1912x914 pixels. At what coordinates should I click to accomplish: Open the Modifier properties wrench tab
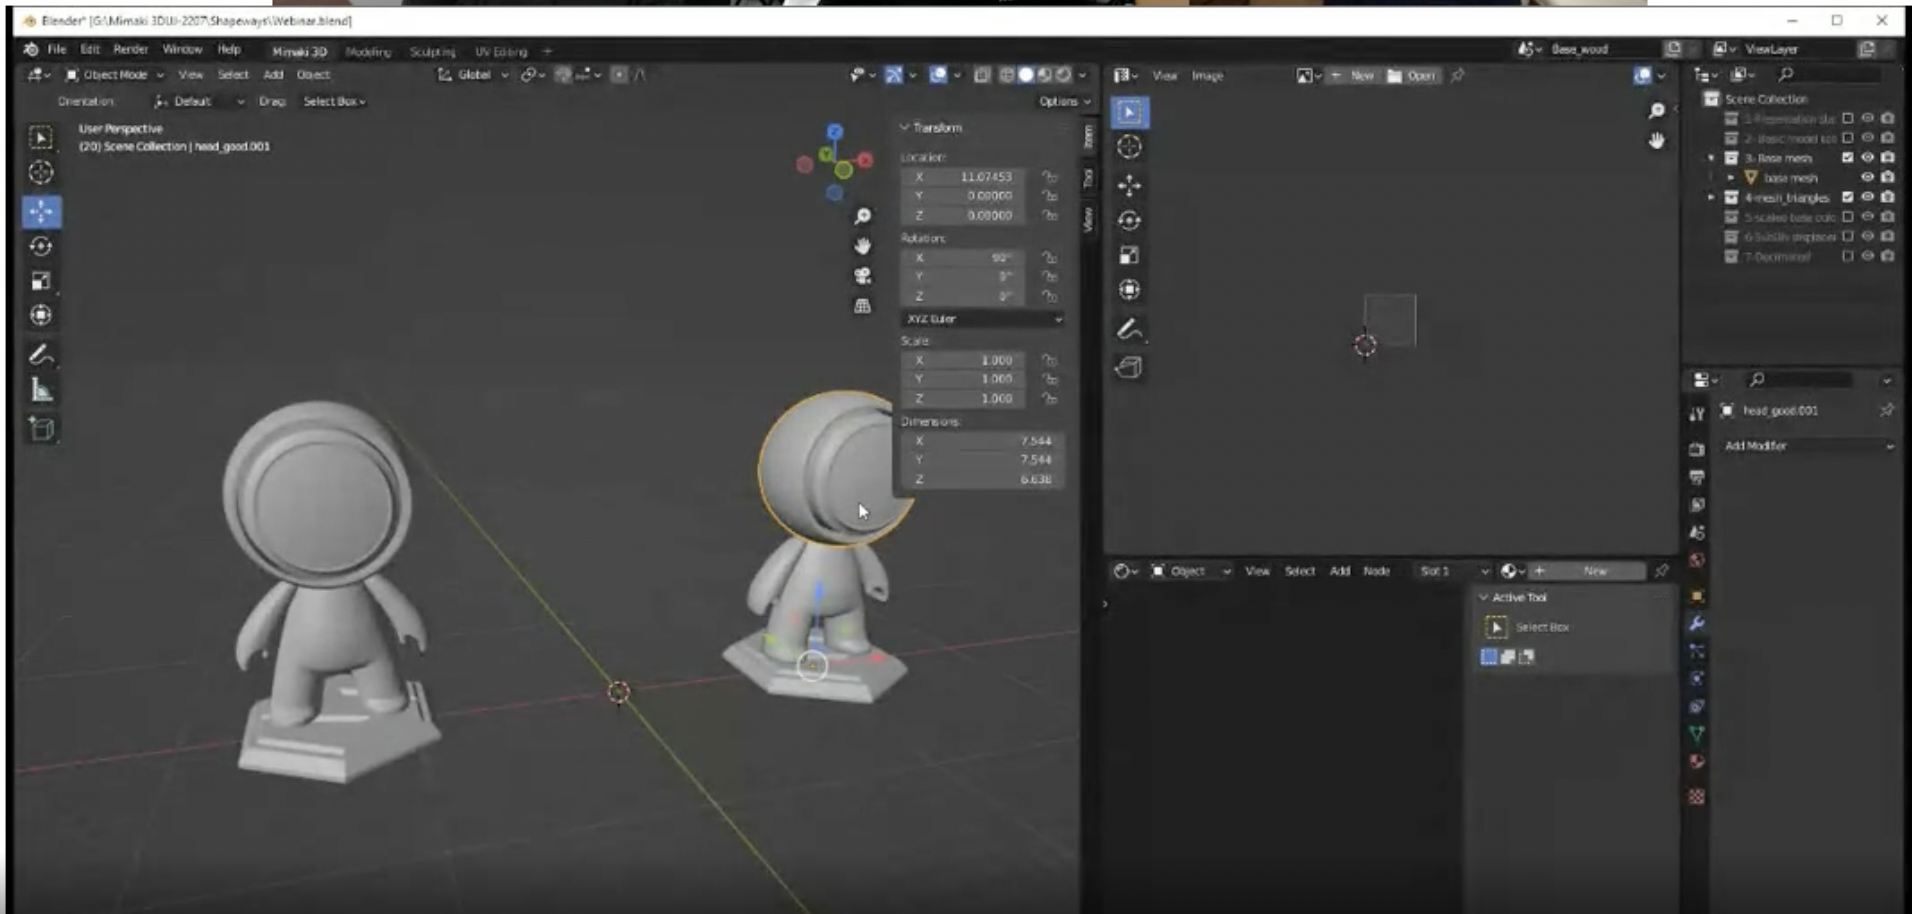[x=1697, y=623]
